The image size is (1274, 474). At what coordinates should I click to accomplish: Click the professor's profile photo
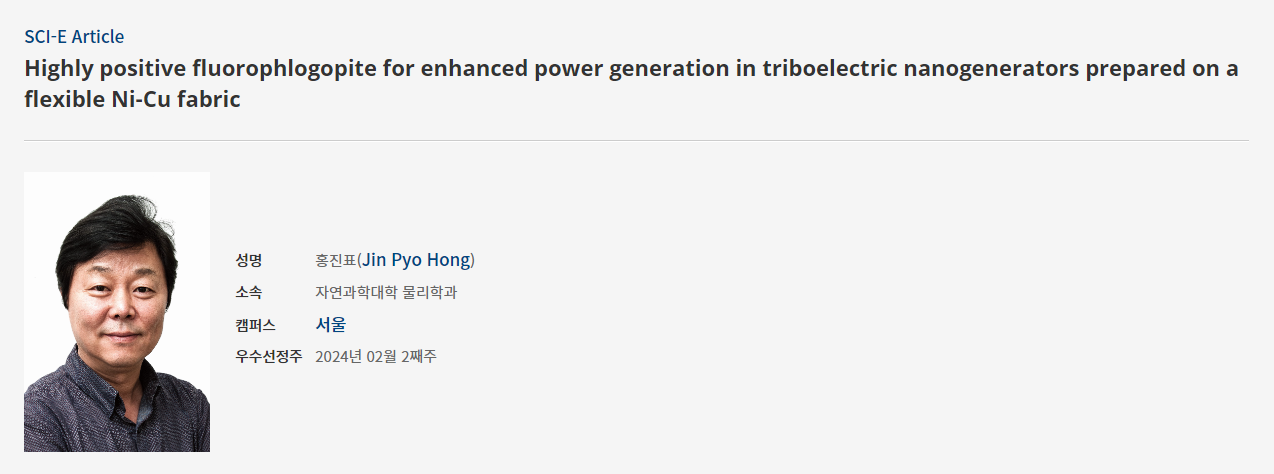tap(117, 311)
